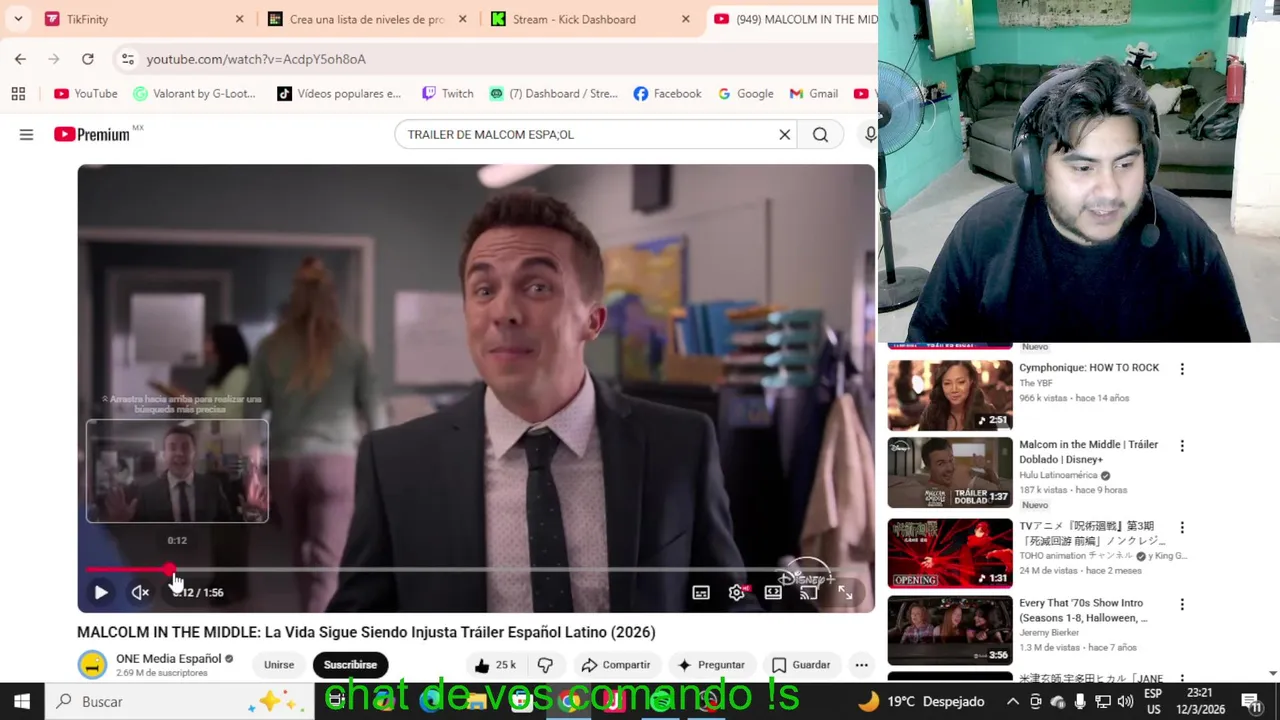Open the YouTube hamburger guide menu
Image resolution: width=1280 pixels, height=720 pixels.
(x=26, y=135)
